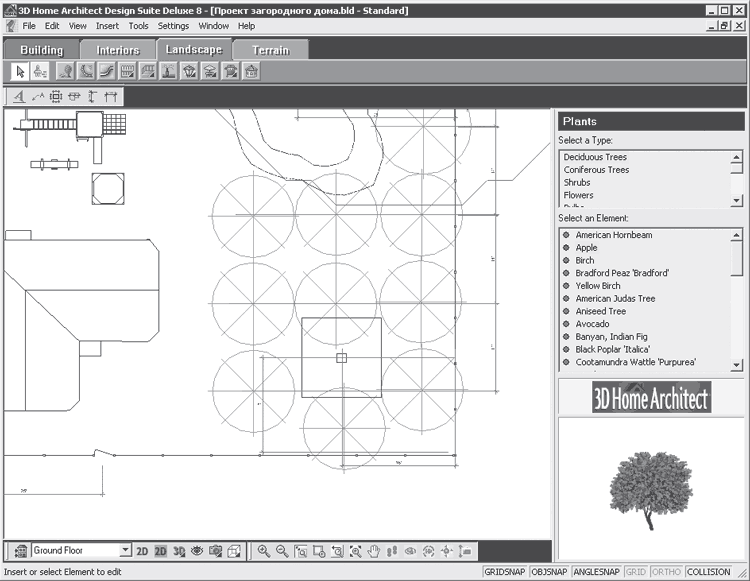Image resolution: width=750 pixels, height=581 pixels.
Task: Select Coniferous Trees plant type
Action: coord(596,170)
